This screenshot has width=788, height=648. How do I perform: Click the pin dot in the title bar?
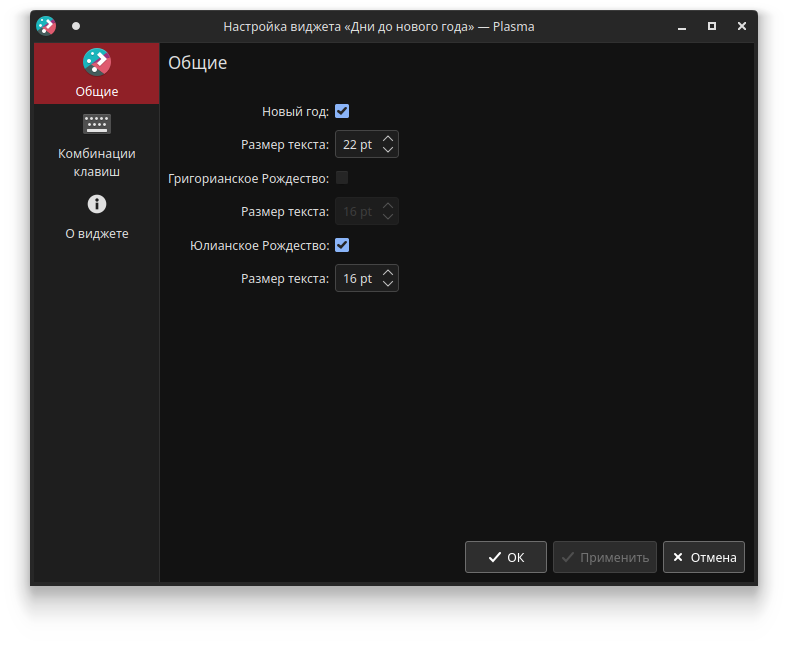point(76,26)
